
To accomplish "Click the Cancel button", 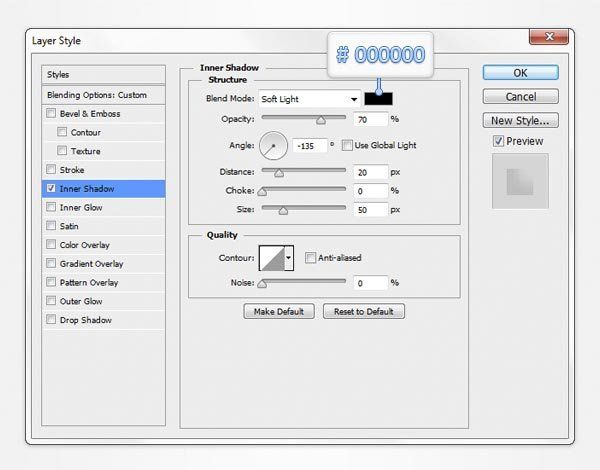I will (520, 96).
